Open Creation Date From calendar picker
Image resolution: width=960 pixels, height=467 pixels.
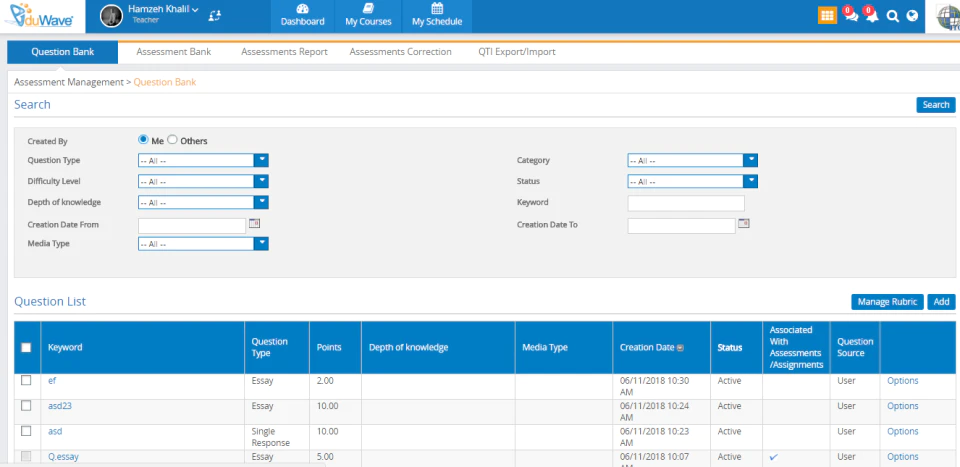coord(254,223)
